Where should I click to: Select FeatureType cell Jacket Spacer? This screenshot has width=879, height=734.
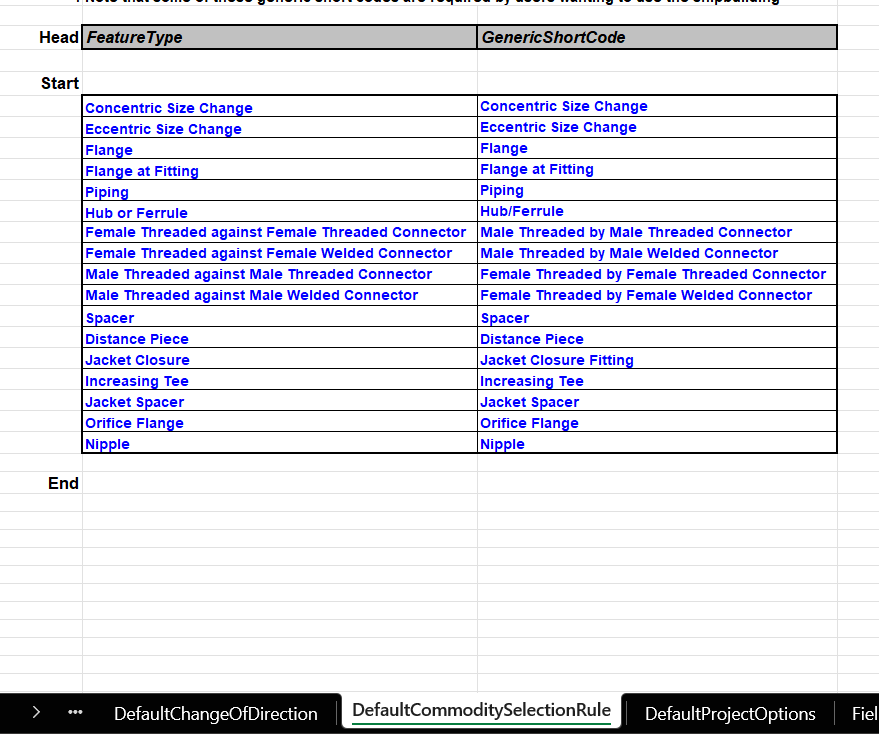(280, 400)
